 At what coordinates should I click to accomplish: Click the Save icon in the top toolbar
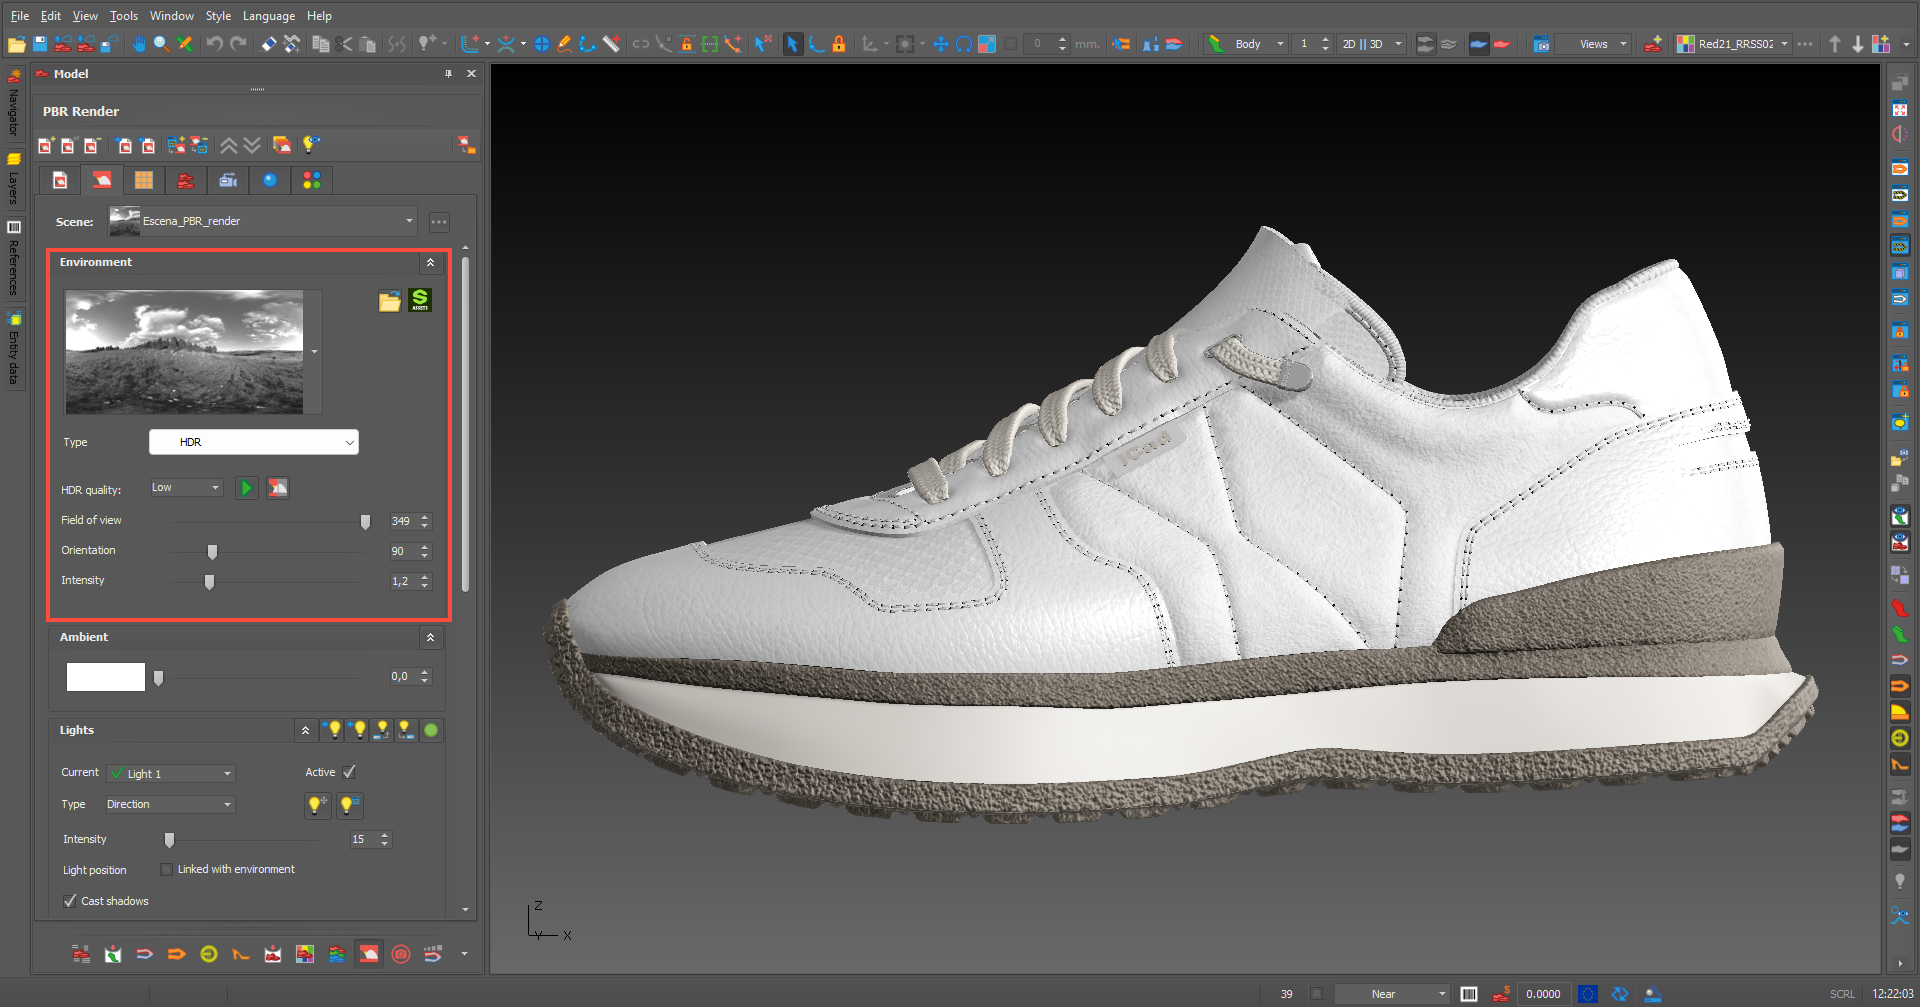40,44
